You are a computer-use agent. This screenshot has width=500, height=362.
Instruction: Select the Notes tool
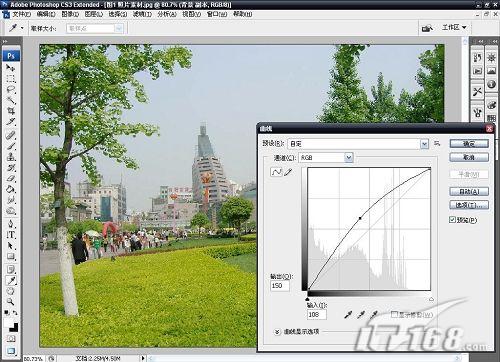(x=11, y=269)
